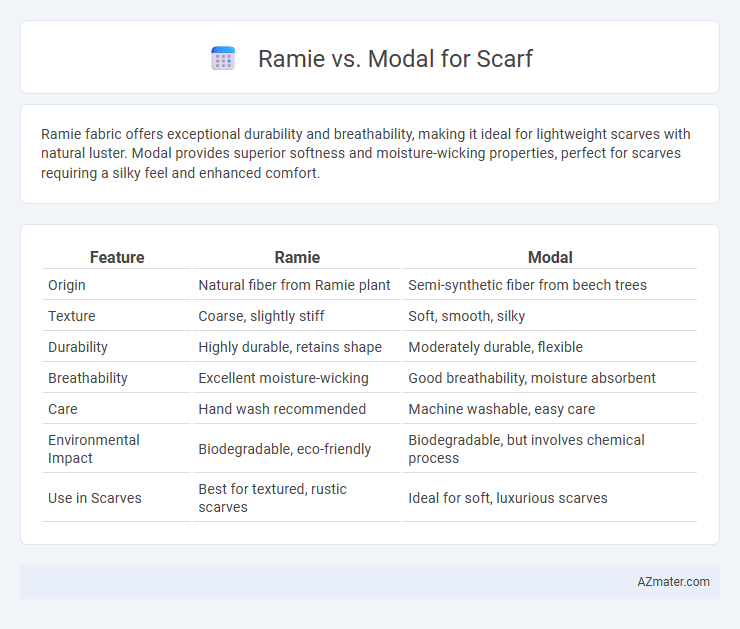Screen dimensions: 740x629
Task: Click the 'Modal' column header
Action: tap(550, 257)
